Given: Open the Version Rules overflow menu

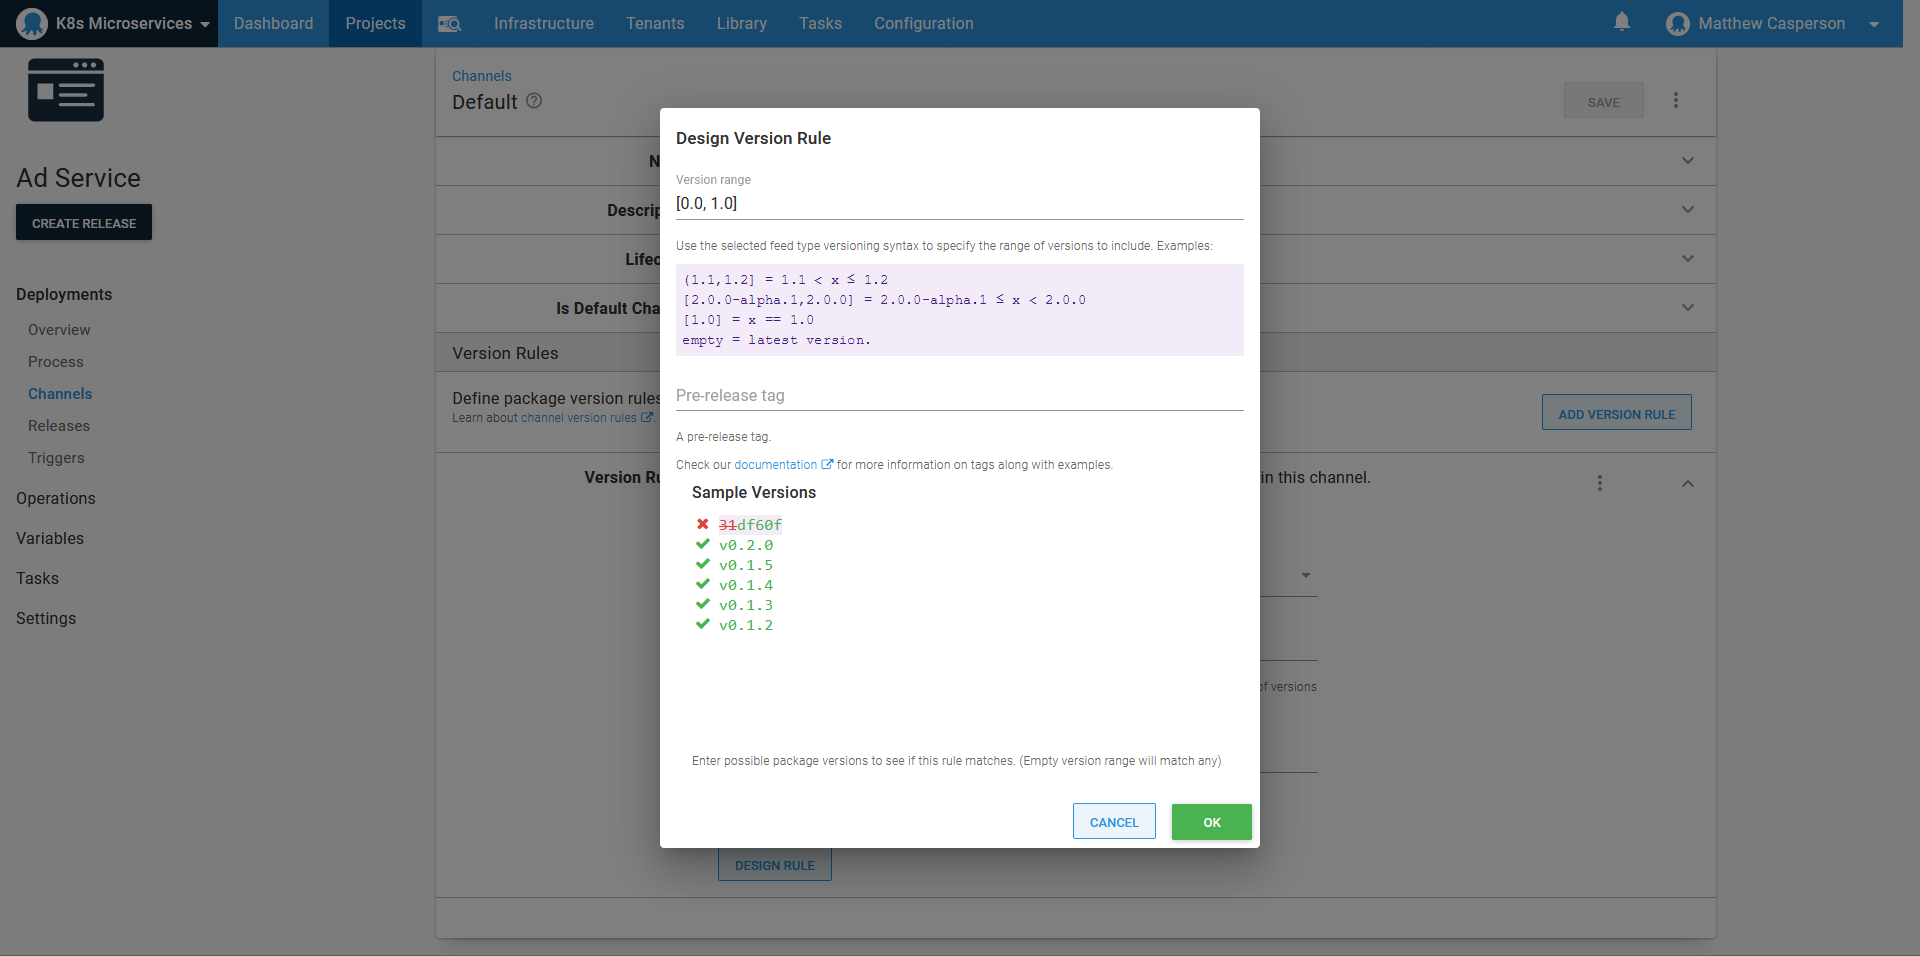Looking at the screenshot, I should [1600, 483].
